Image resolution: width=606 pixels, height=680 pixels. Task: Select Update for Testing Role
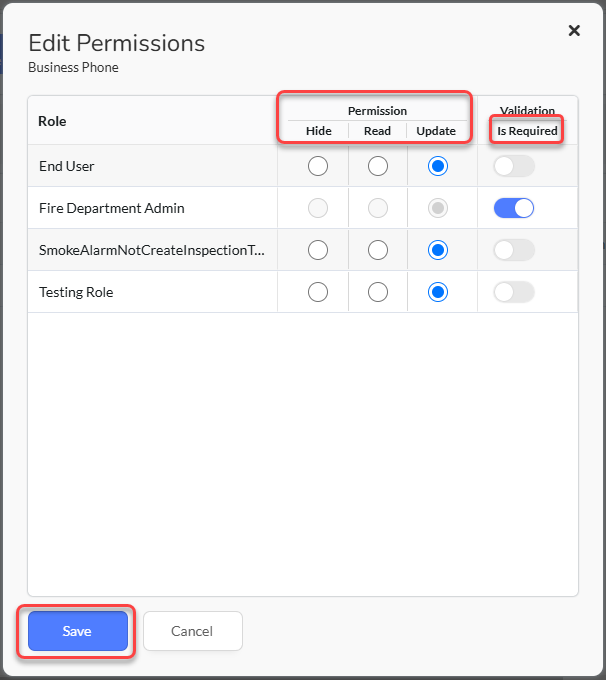click(x=438, y=292)
